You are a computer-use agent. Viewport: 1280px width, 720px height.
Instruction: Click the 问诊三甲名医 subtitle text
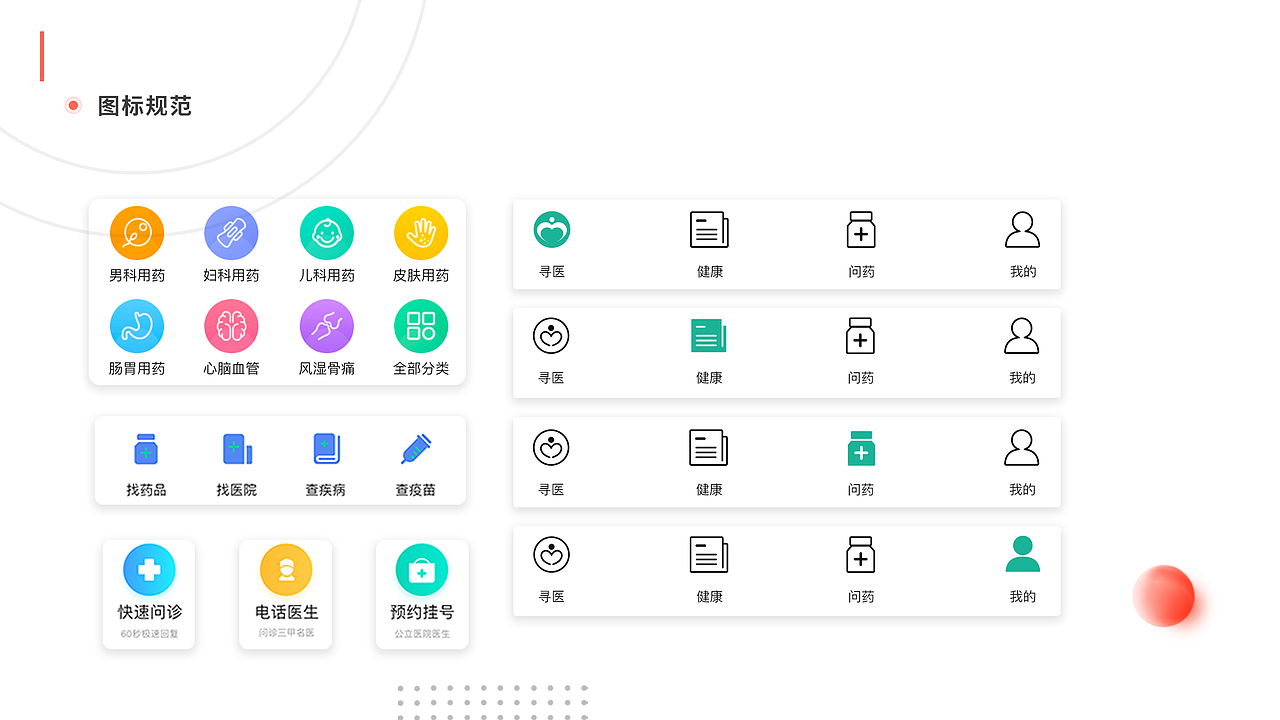point(286,633)
